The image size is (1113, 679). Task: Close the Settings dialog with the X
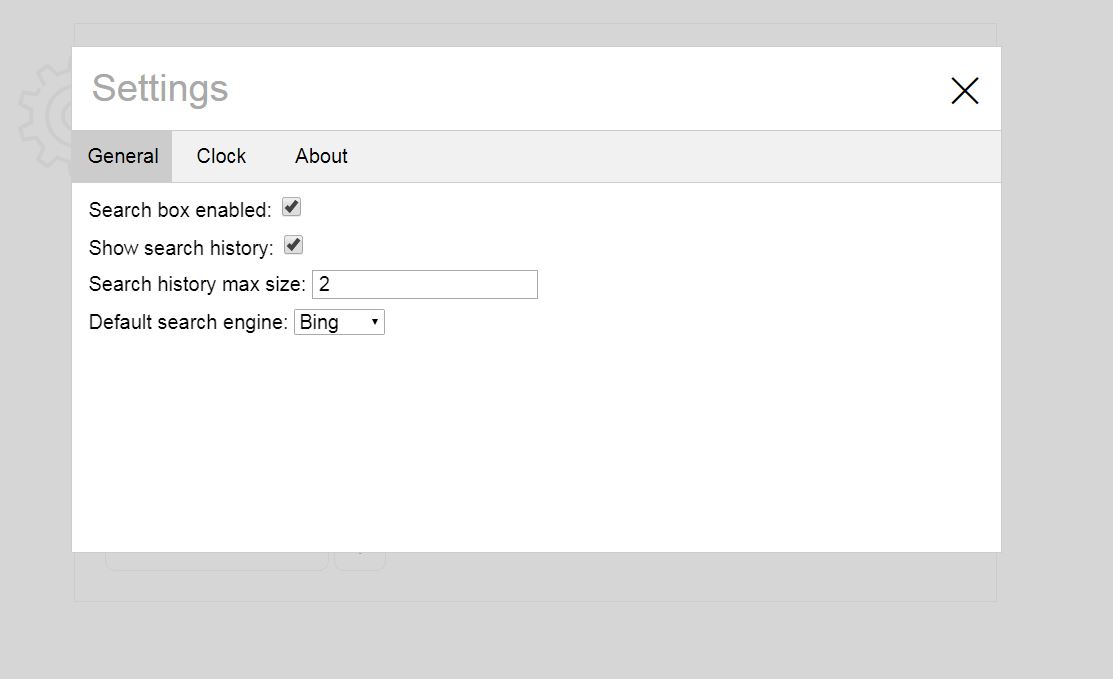pos(965,91)
